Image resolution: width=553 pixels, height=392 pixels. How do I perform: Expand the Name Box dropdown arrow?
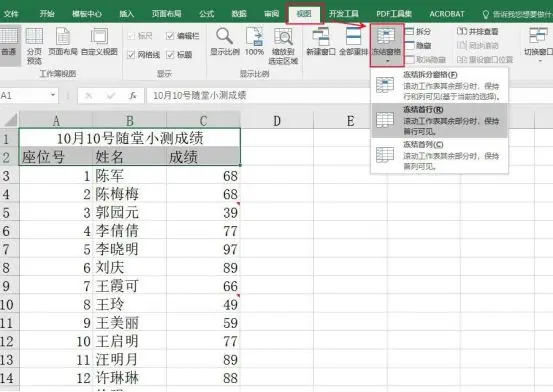pyautogui.click(x=53, y=95)
